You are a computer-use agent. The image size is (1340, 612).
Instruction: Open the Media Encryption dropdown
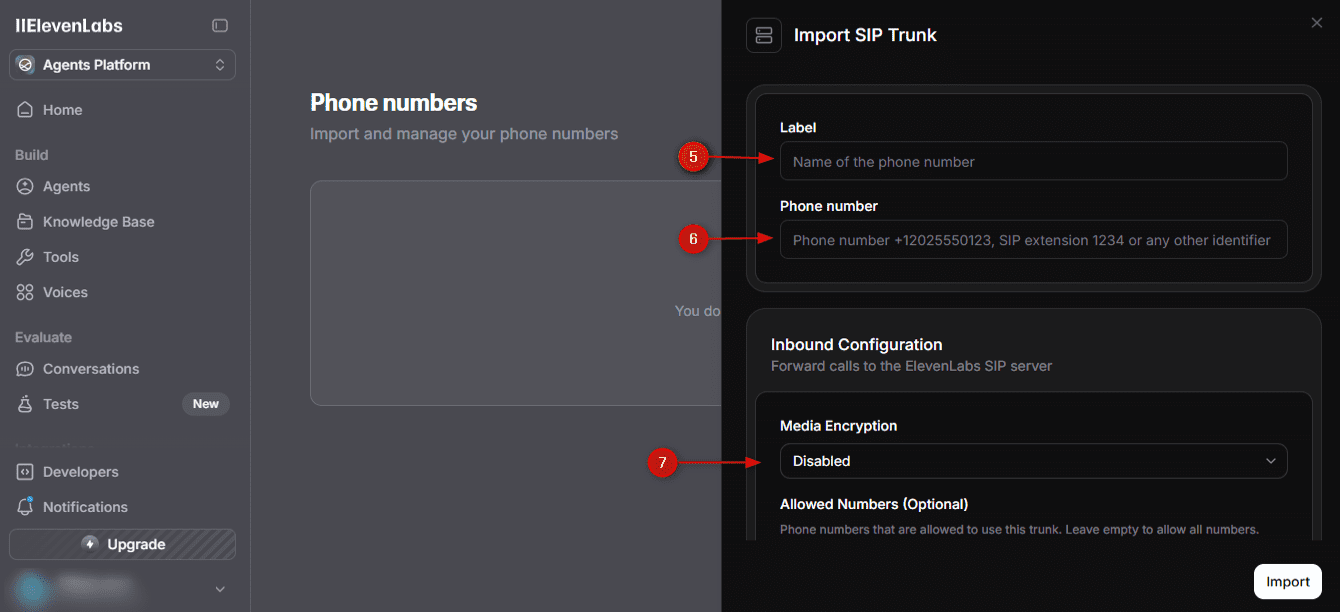1034,461
